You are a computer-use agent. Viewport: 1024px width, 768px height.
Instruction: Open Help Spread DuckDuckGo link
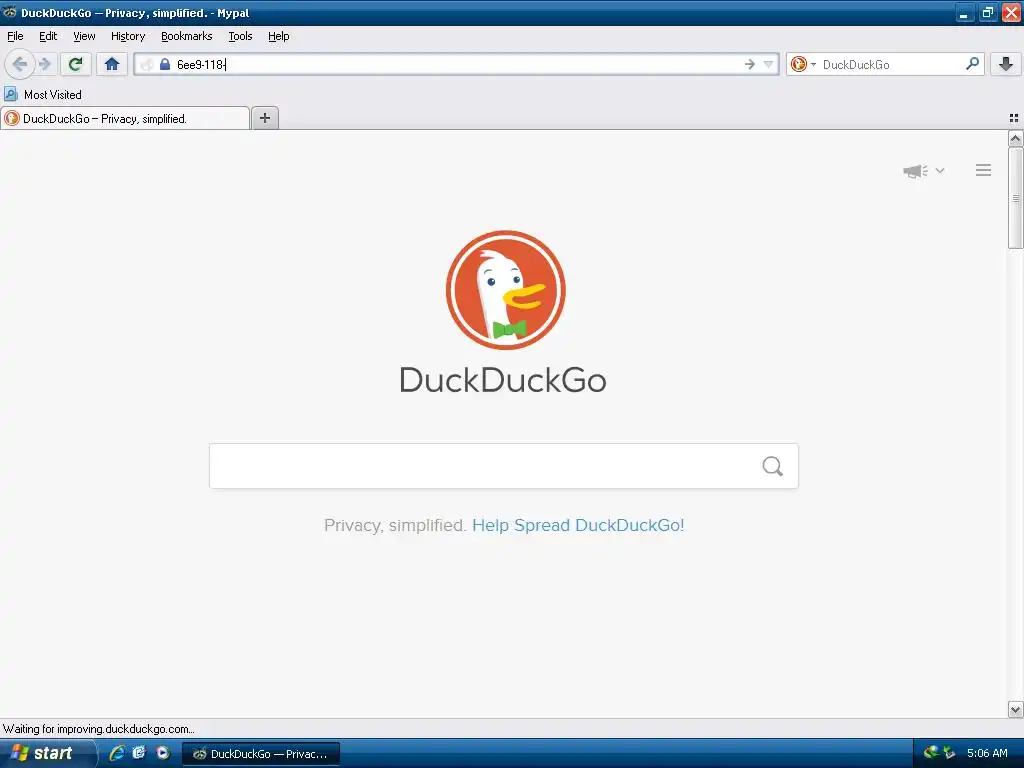pyautogui.click(x=578, y=525)
